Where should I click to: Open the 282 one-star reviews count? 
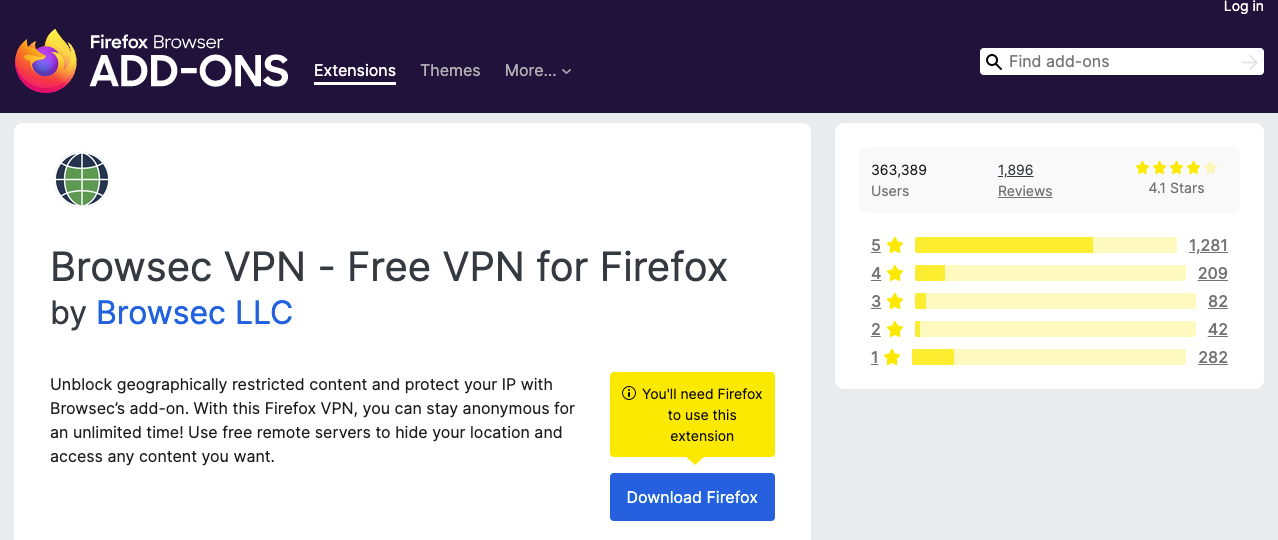coord(1213,357)
